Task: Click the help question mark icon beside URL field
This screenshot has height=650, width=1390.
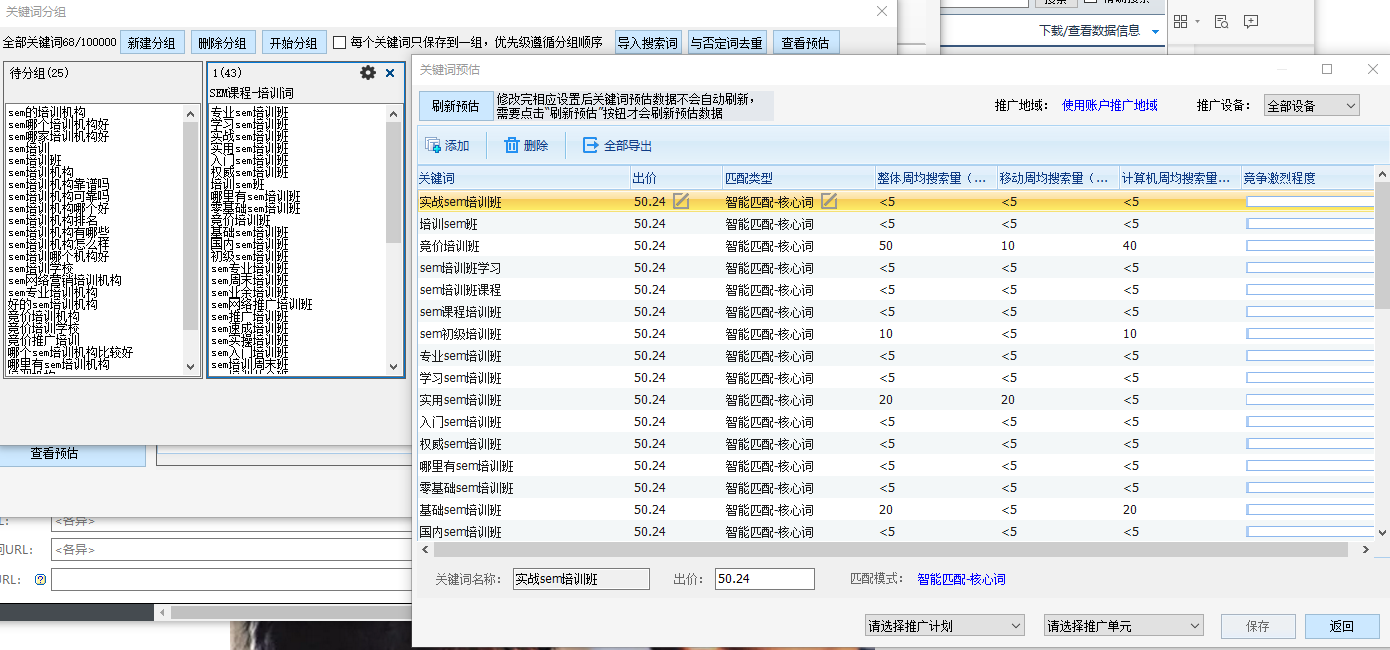Action: [40, 579]
